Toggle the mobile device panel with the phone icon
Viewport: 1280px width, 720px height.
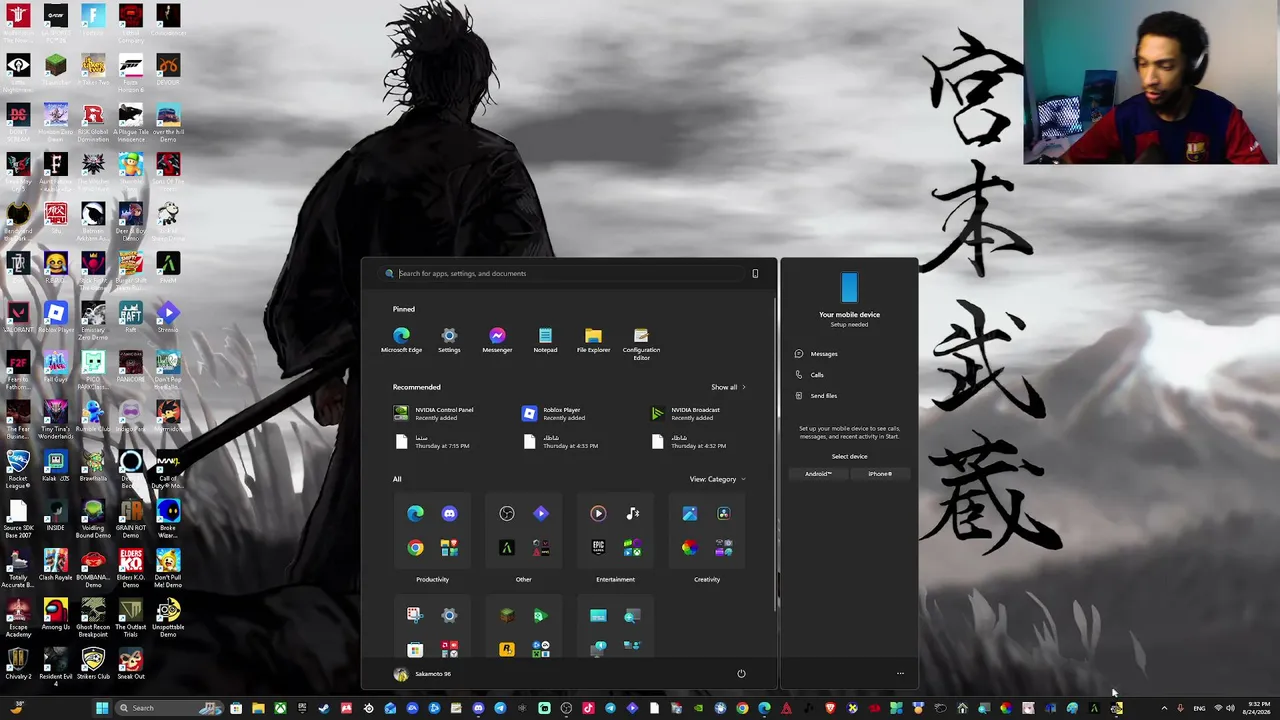(755, 273)
